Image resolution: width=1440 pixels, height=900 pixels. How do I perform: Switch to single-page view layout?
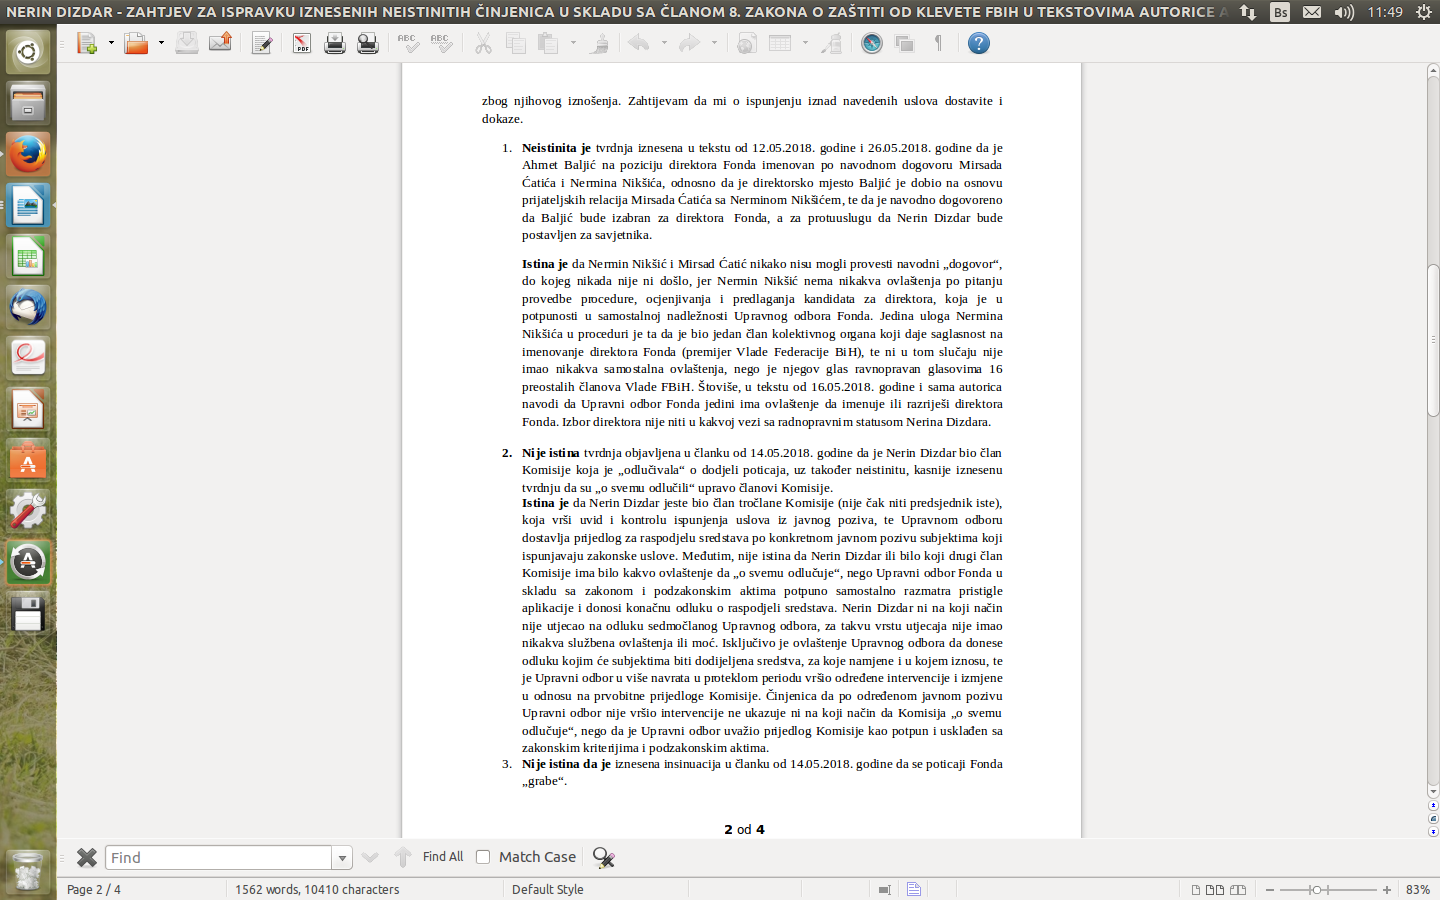(x=1196, y=889)
